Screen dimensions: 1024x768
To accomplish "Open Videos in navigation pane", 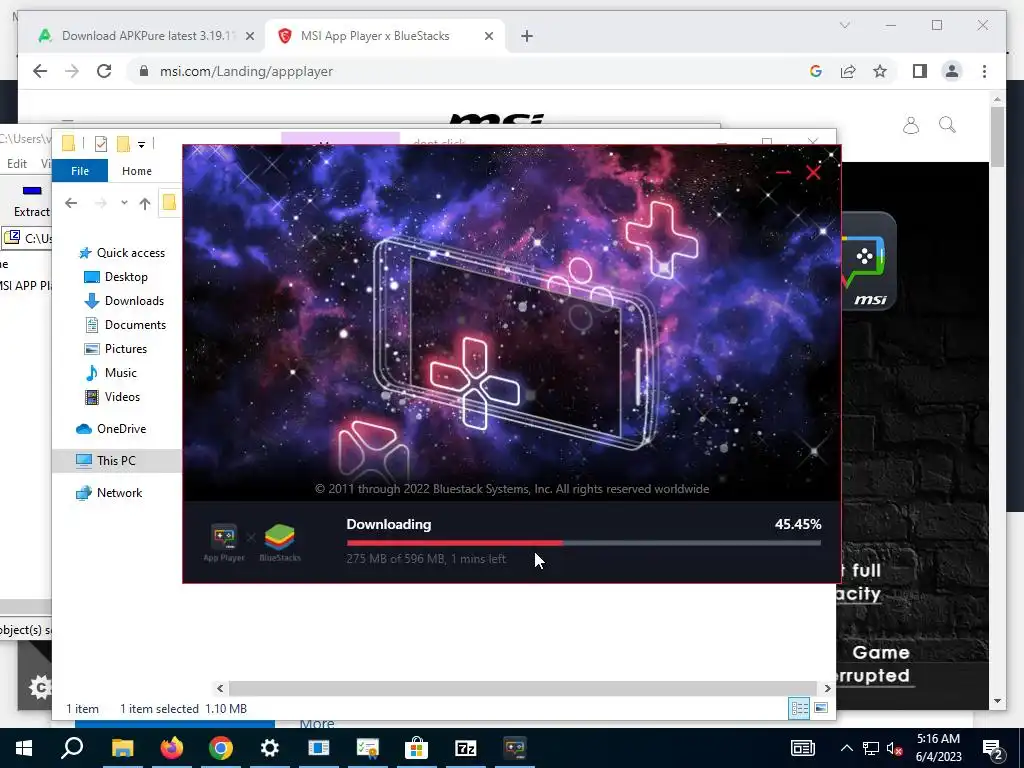I will point(112,397).
